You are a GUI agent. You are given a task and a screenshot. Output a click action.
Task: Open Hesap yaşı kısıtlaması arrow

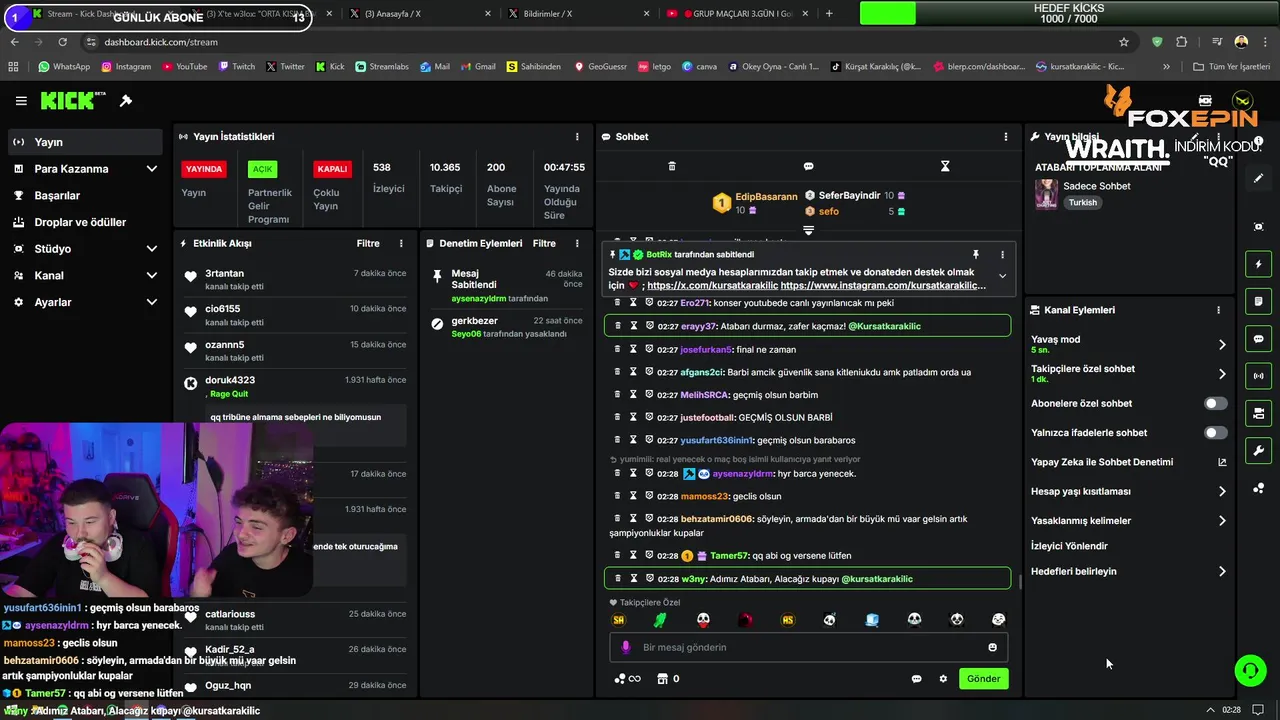coord(1221,492)
